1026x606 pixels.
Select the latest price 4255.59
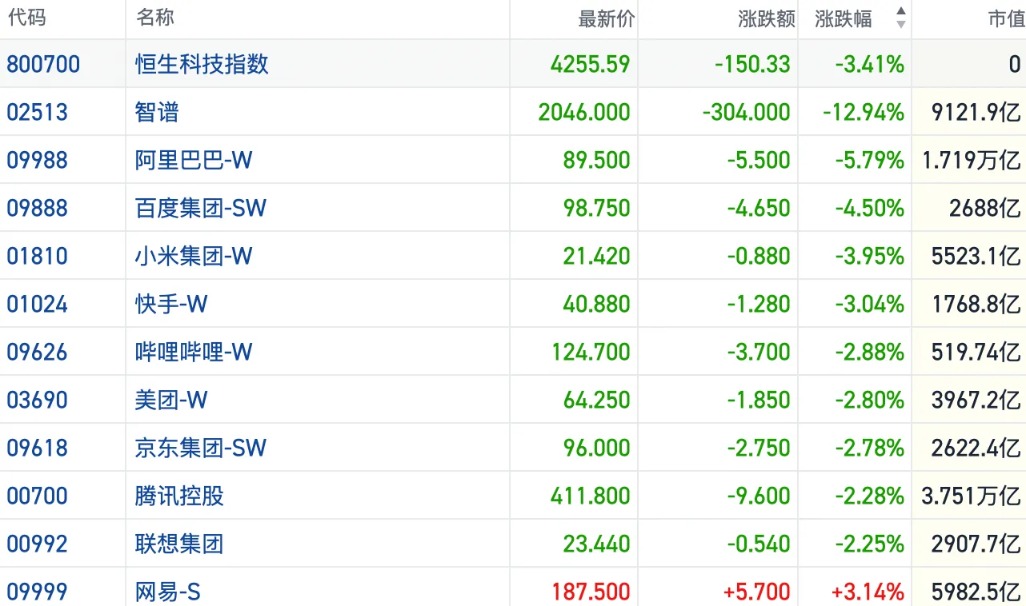coord(590,64)
